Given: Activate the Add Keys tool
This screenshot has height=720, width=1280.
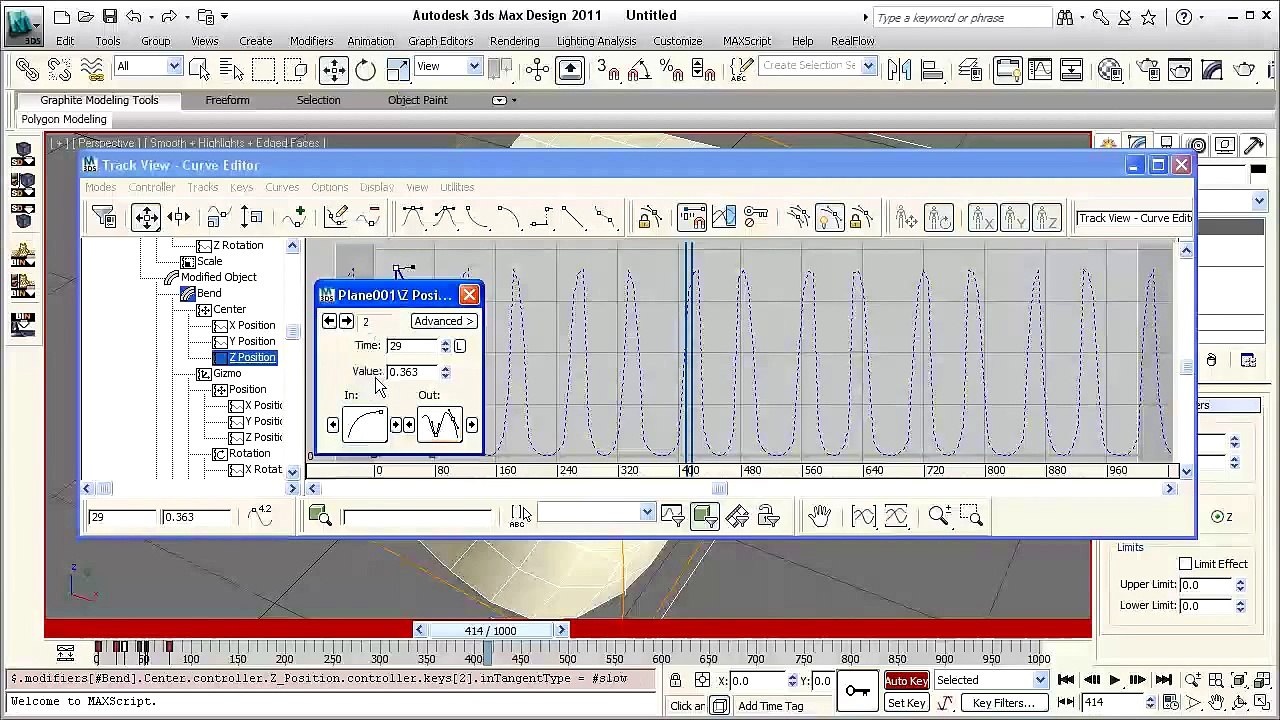Looking at the screenshot, I should [x=293, y=217].
